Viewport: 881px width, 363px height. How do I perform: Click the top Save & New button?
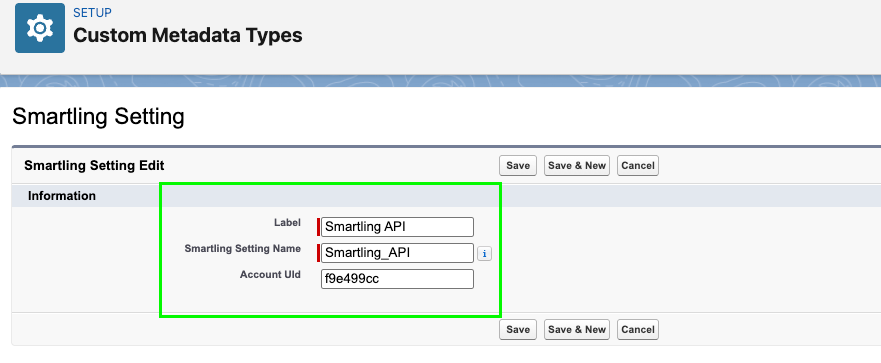pyautogui.click(x=577, y=166)
